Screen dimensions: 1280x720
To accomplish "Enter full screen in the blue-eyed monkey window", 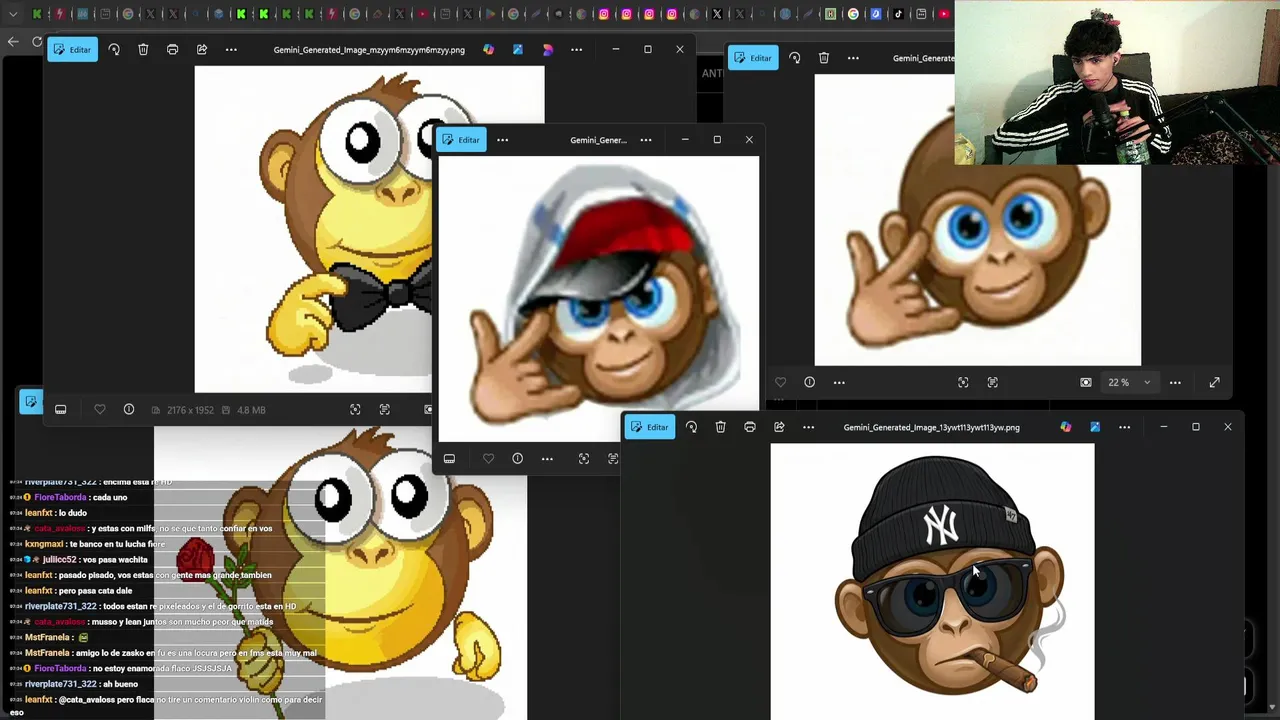I will click(1214, 382).
